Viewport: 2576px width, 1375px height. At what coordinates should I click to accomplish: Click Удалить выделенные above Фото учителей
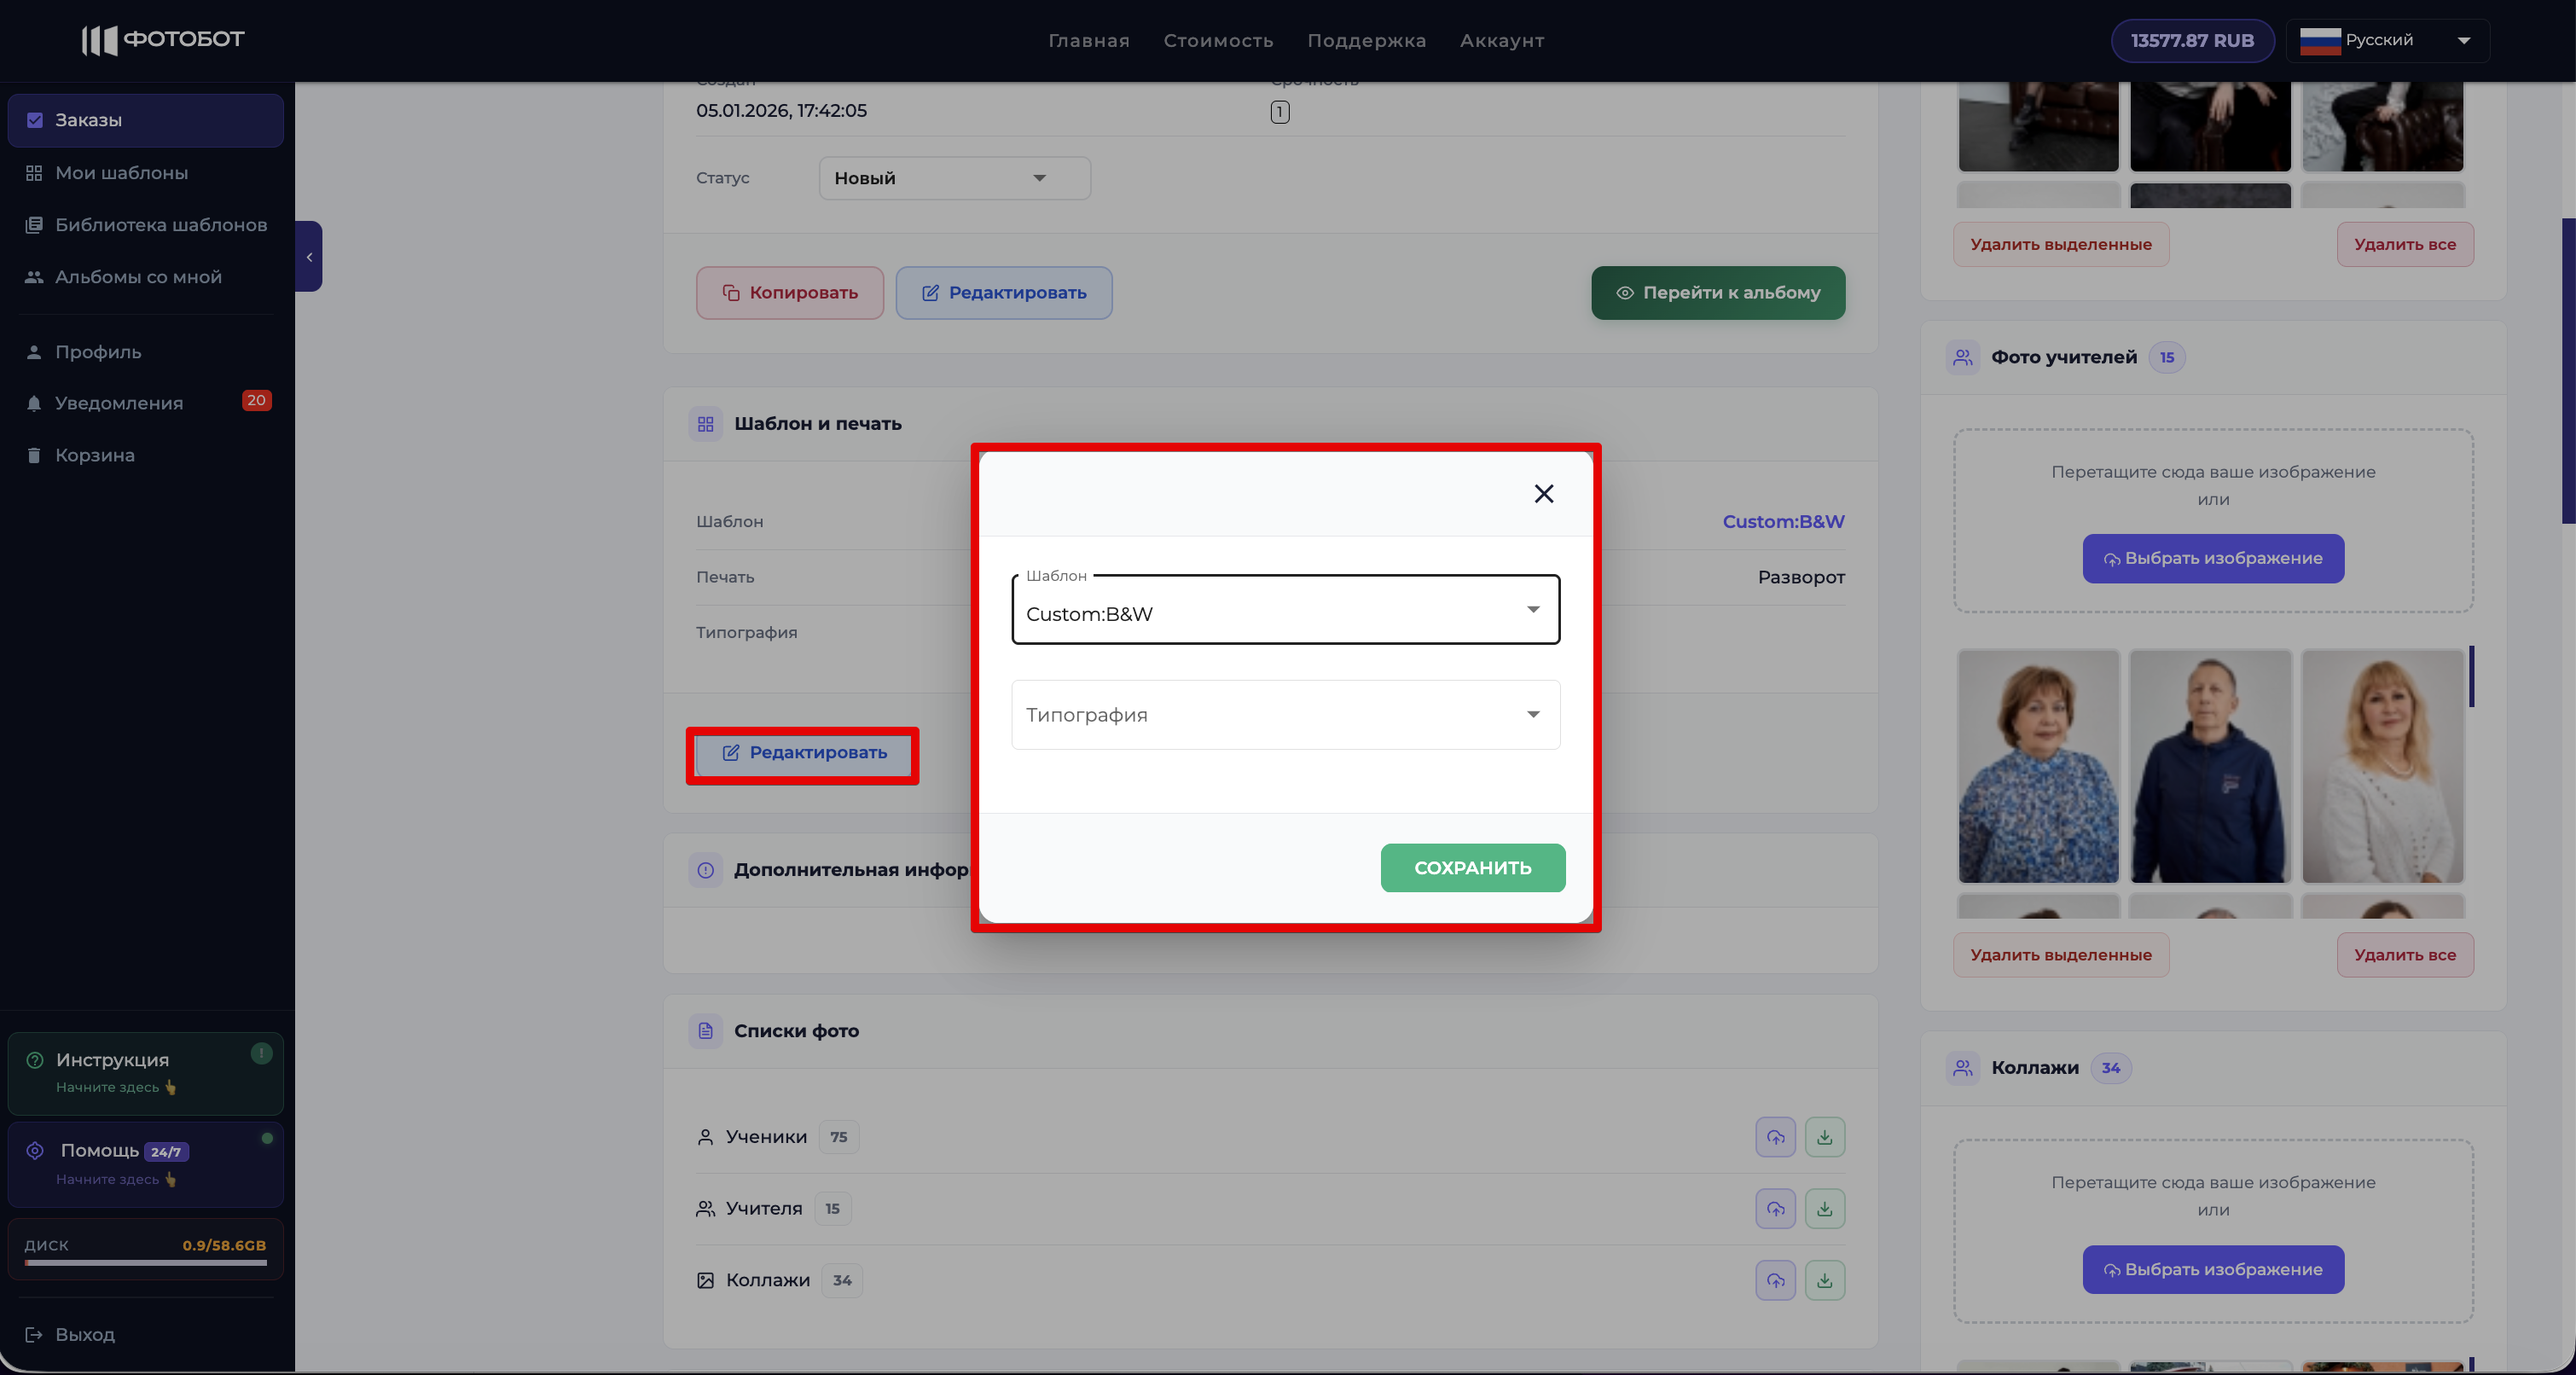(2061, 245)
